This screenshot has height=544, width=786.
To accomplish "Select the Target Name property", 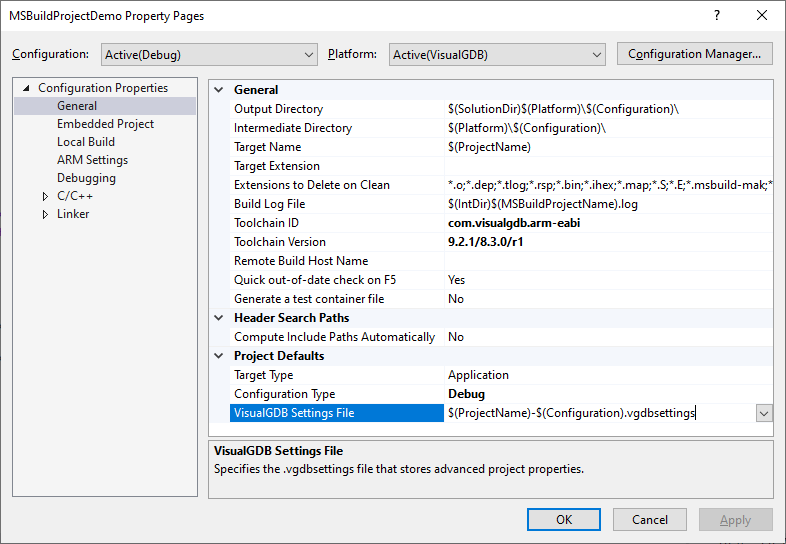I will (x=337, y=147).
